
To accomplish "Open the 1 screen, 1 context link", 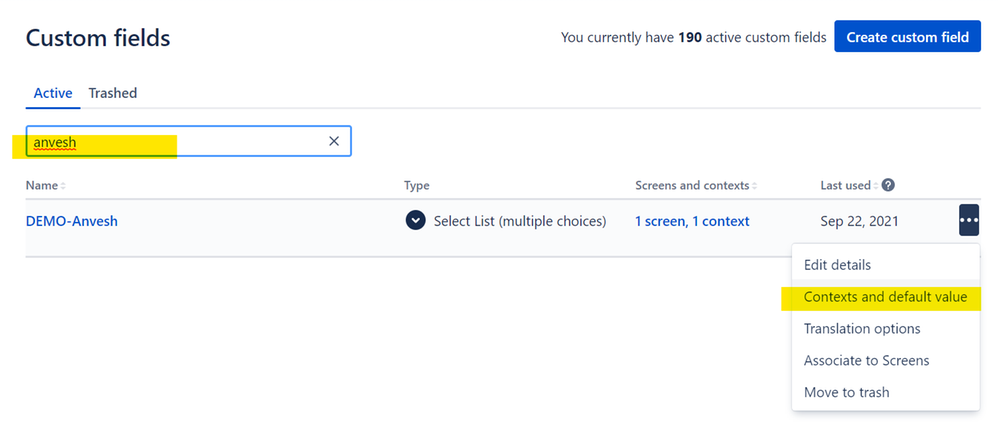I will coord(692,221).
